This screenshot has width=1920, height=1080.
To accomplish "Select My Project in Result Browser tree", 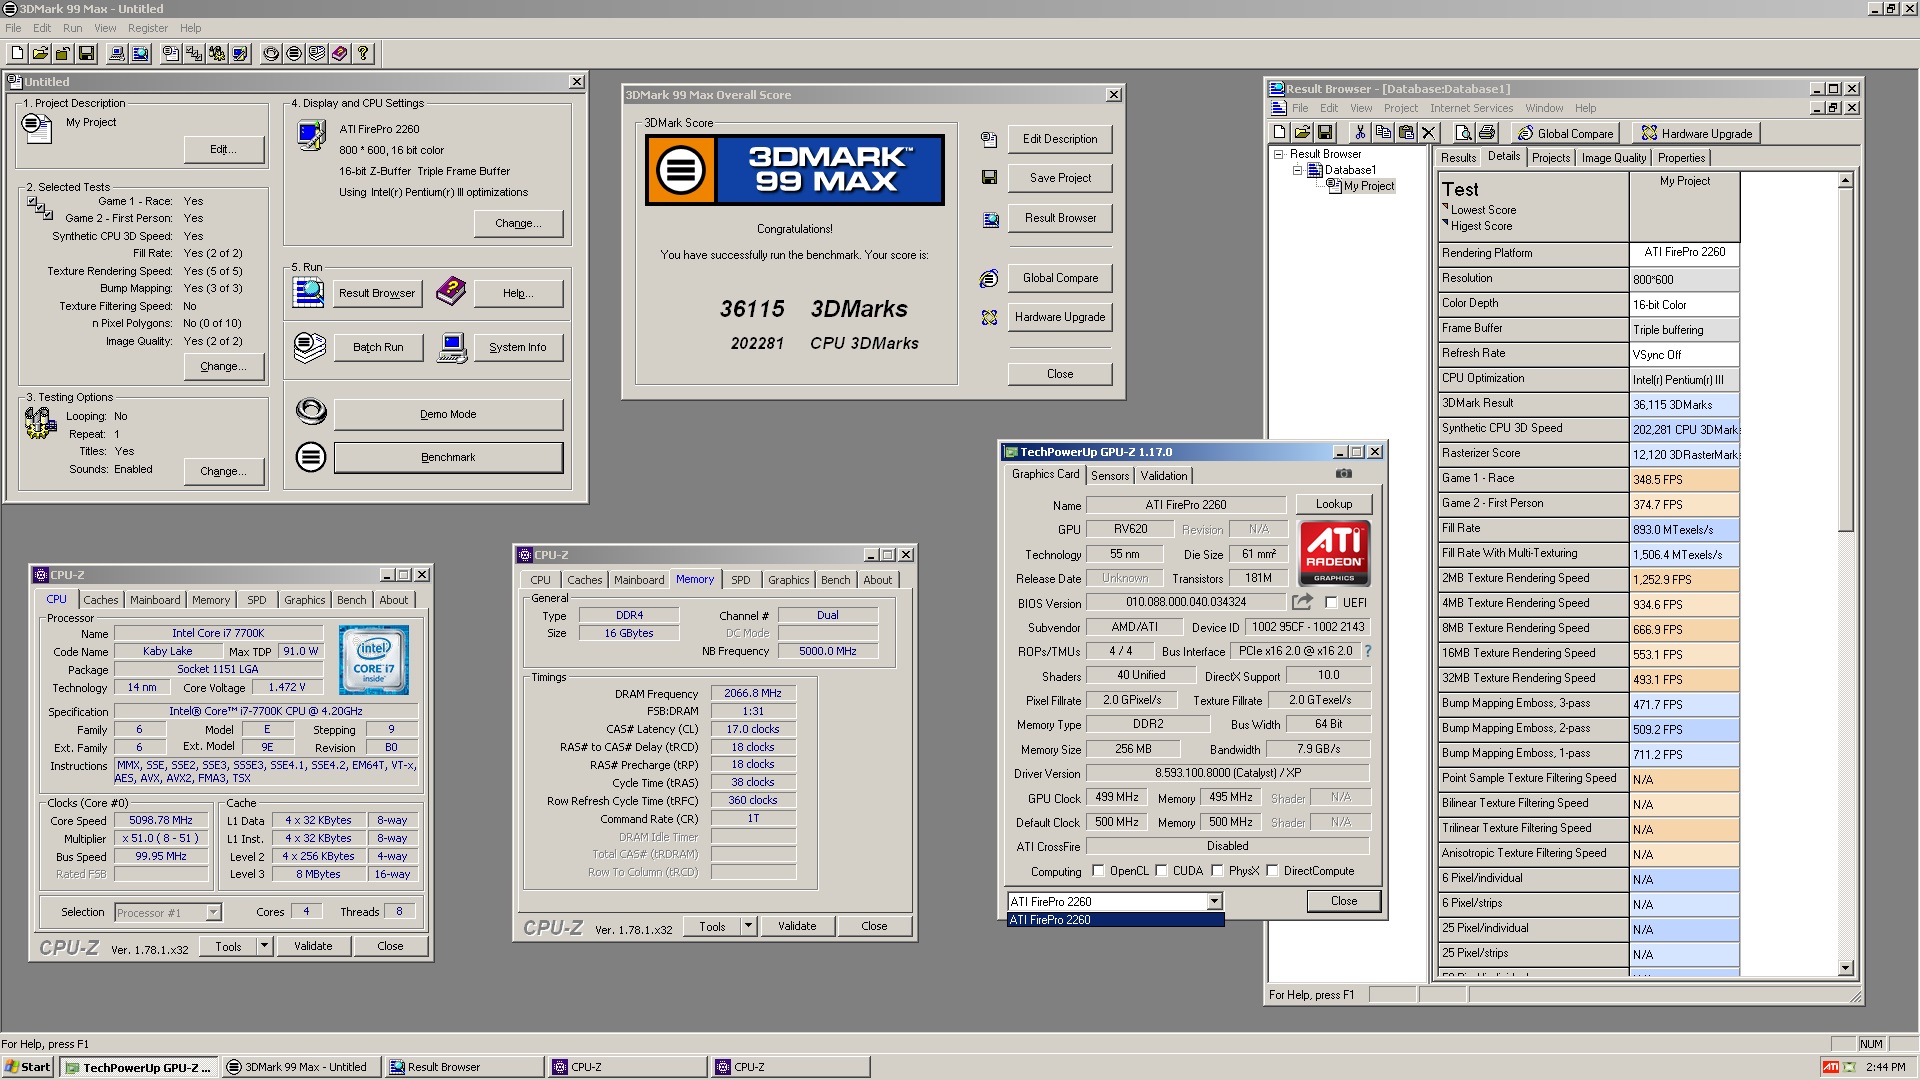I will pyautogui.click(x=1368, y=186).
